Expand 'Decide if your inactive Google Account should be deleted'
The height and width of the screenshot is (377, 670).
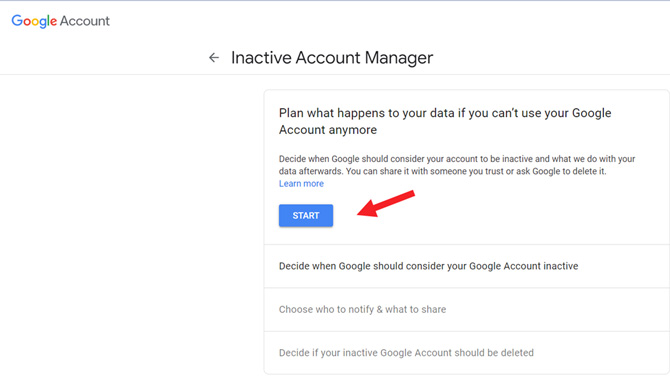click(x=467, y=353)
